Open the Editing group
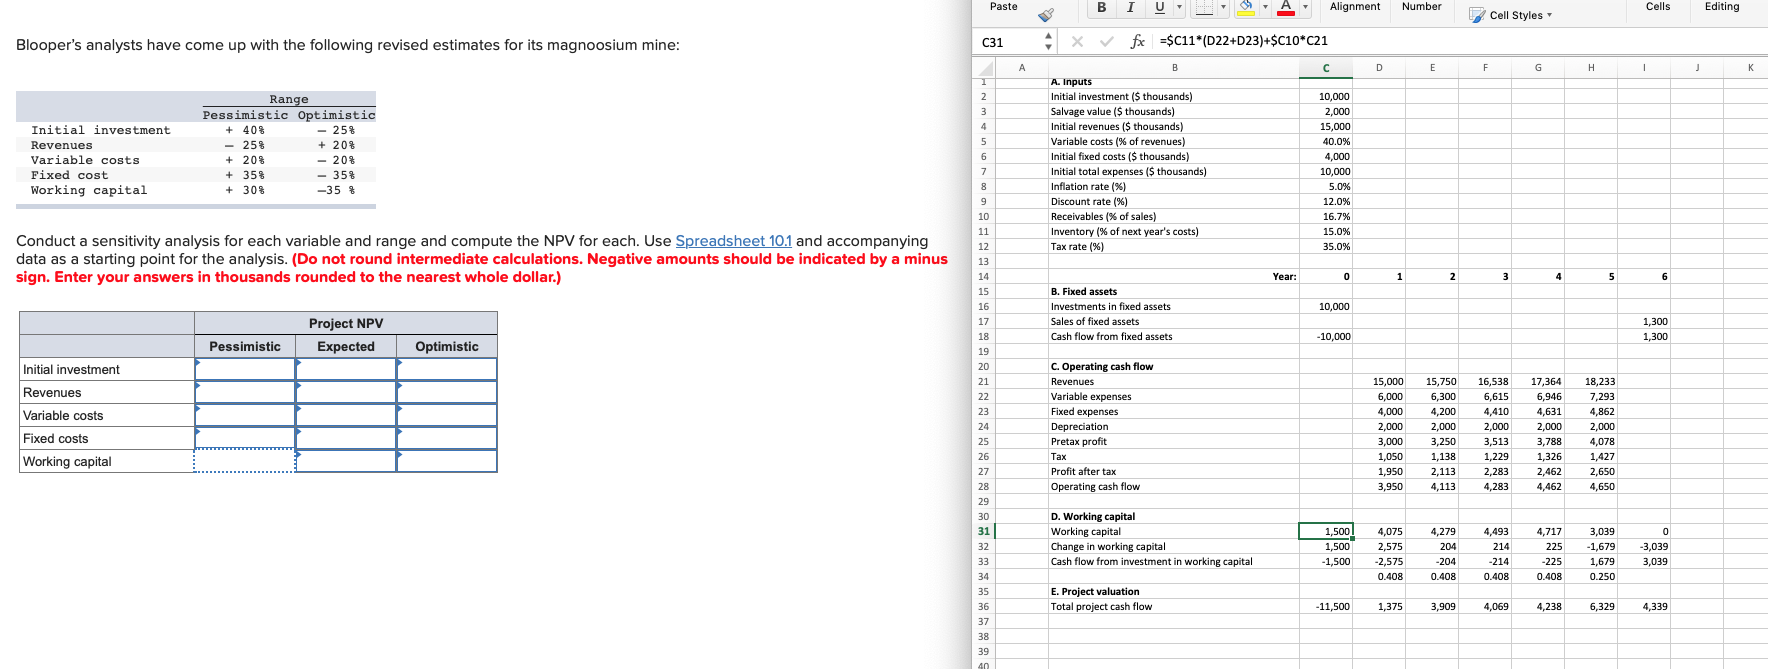 (1722, 7)
